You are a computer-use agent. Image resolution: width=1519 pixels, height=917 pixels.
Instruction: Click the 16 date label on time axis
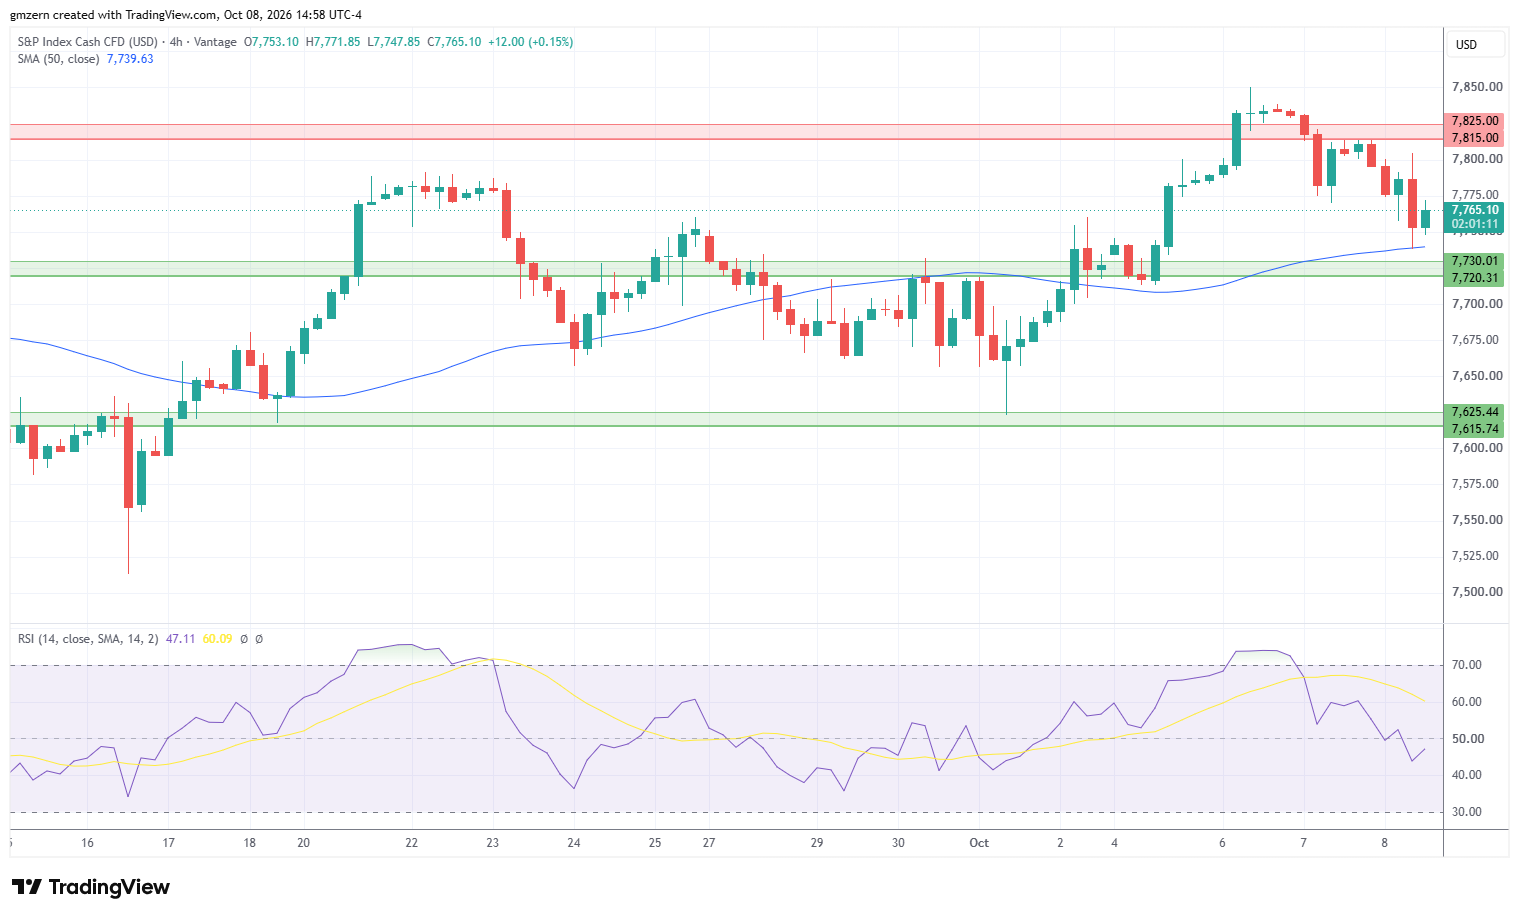point(87,843)
